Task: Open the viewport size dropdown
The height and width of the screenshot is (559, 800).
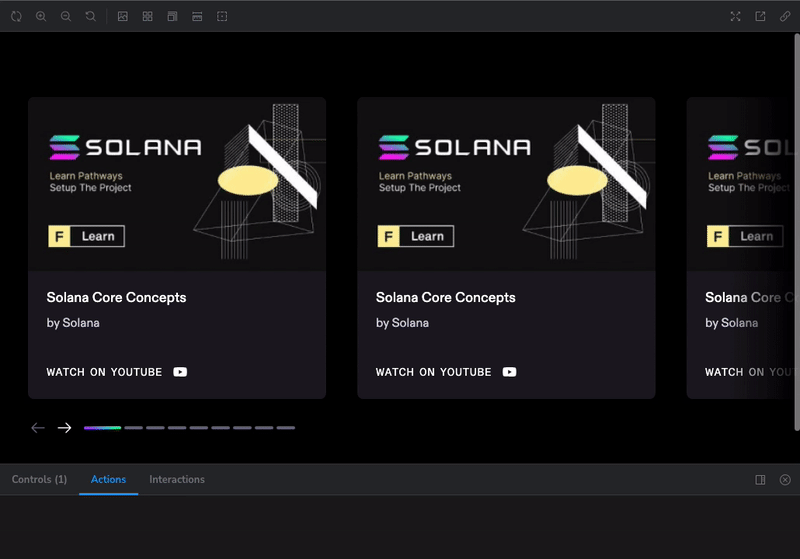Action: 172,16
